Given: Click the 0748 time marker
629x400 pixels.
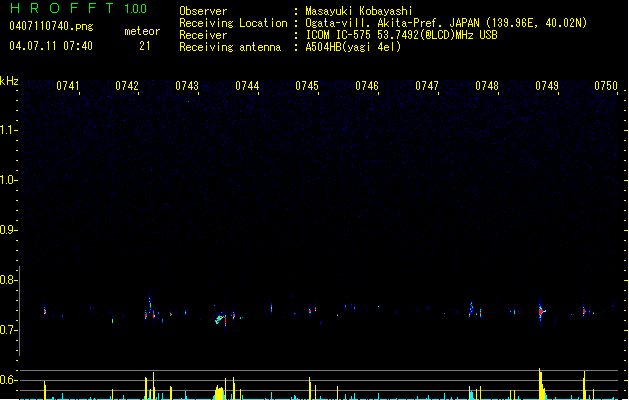Looking at the screenshot, I should coord(487,86).
